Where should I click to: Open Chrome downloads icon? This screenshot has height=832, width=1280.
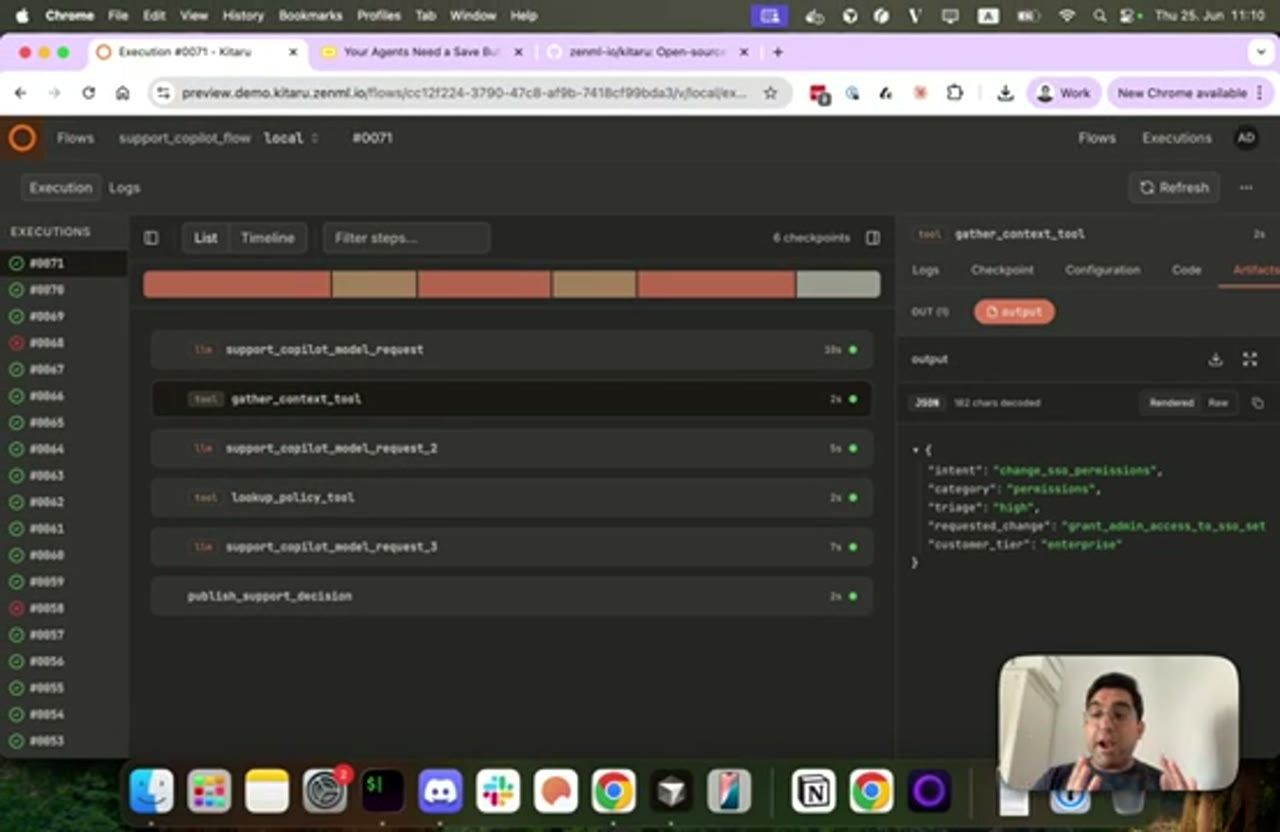(x=1005, y=93)
